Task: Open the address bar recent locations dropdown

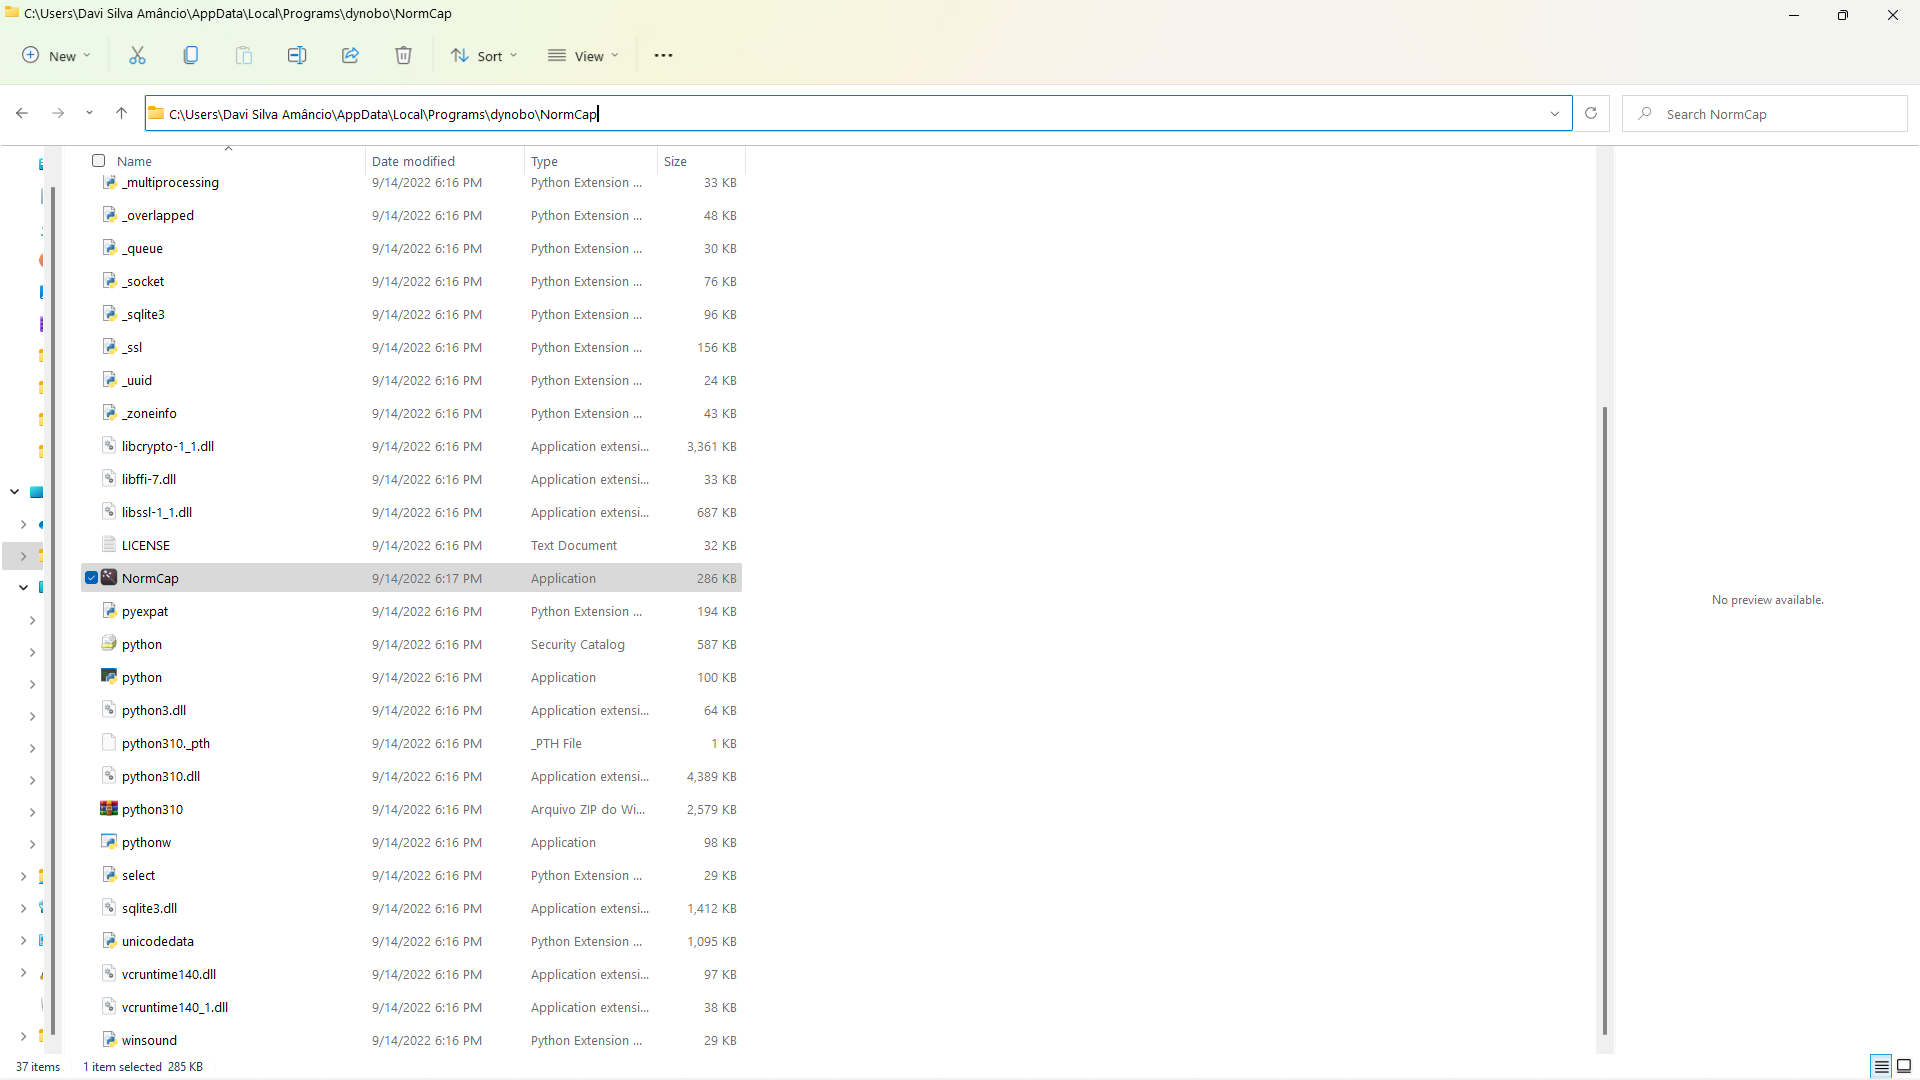Action: [x=1556, y=113]
